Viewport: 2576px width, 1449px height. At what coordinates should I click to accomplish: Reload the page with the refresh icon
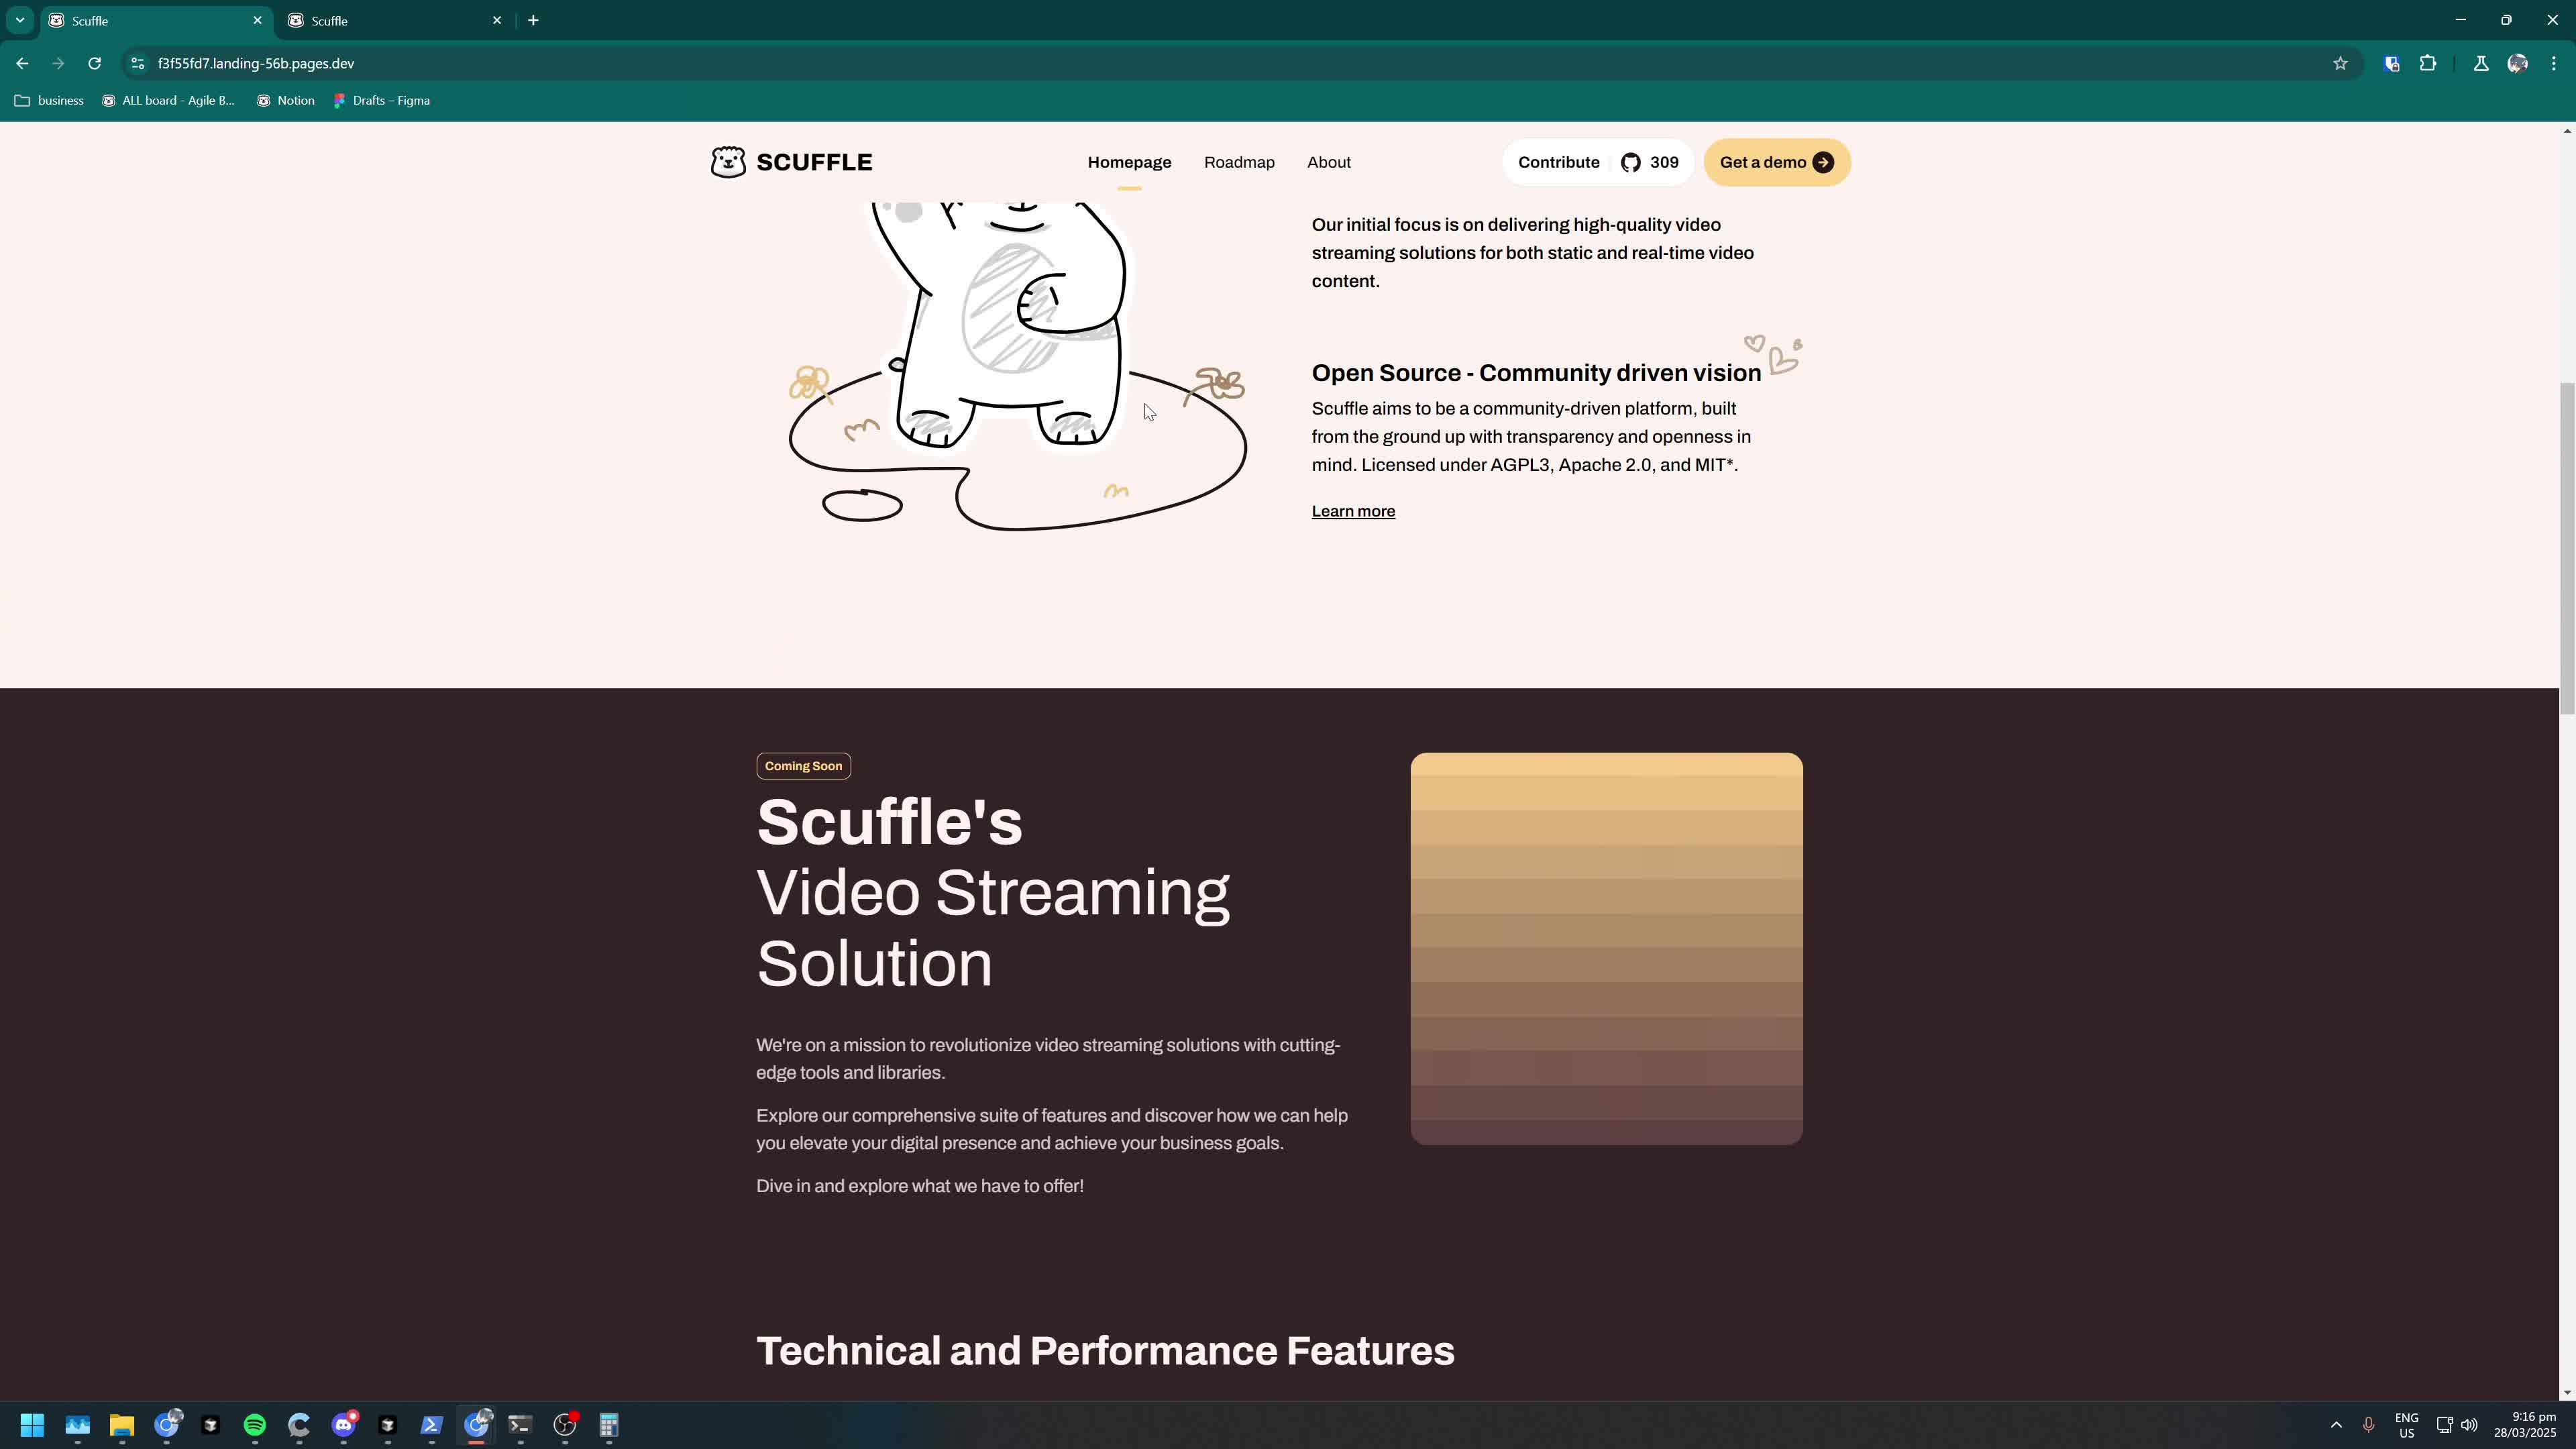pos(94,63)
